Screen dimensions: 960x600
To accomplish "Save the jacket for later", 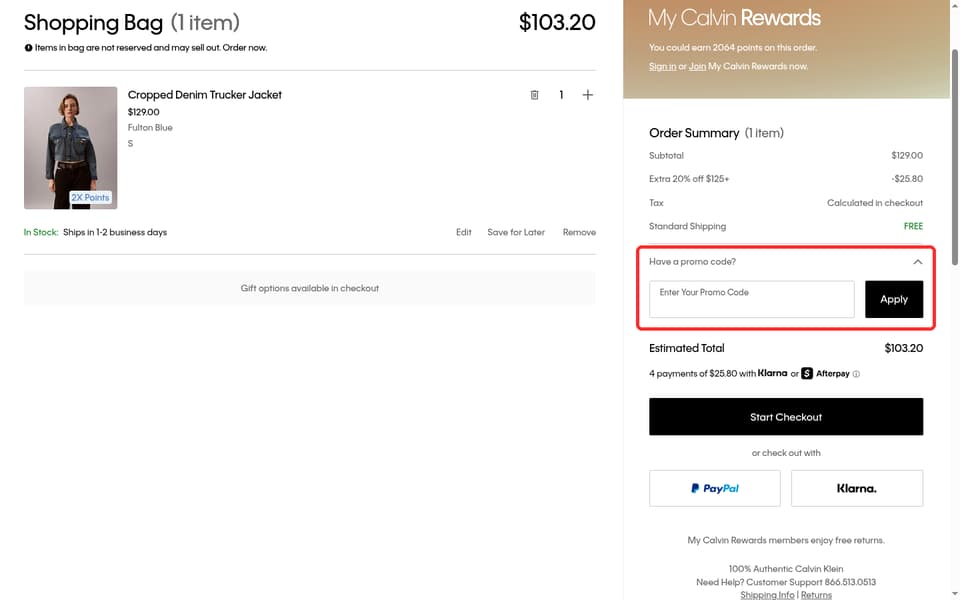I will point(516,232).
